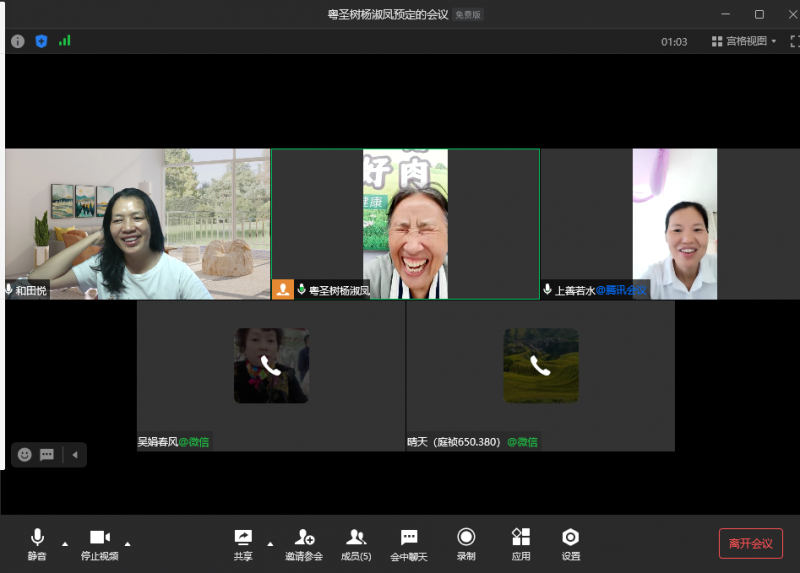
Task: Open the quick chat bubble icon
Action: click(x=47, y=455)
